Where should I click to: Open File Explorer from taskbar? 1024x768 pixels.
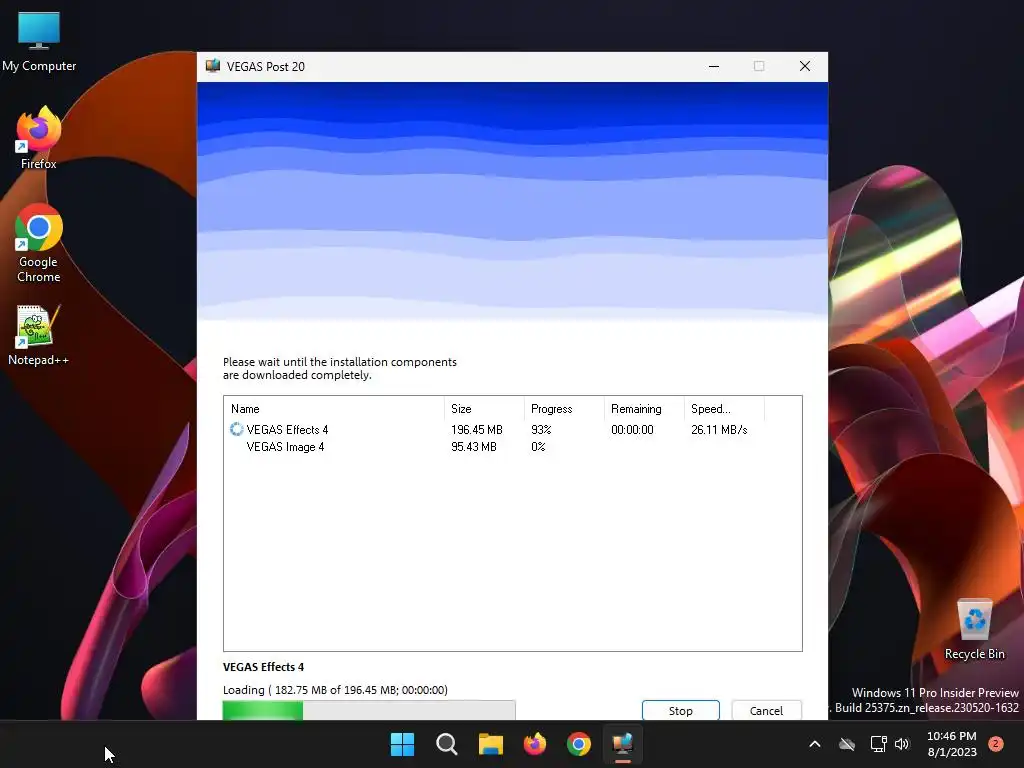coord(490,744)
